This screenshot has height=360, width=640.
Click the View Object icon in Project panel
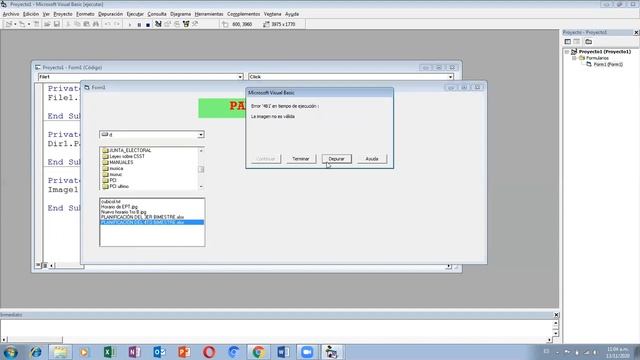[x=576, y=42]
